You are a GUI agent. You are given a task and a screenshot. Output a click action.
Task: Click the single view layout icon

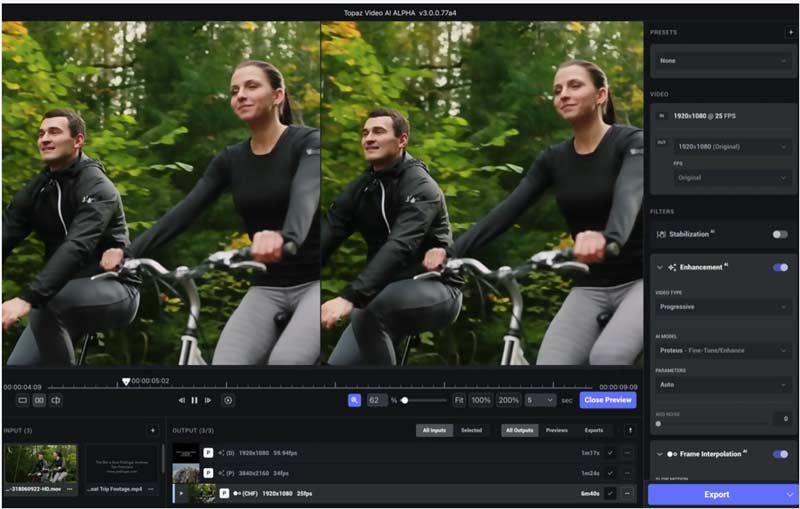coord(22,400)
